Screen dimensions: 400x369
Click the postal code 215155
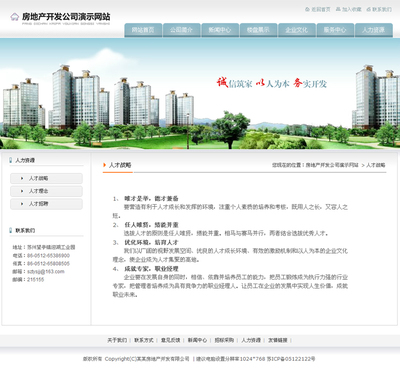36,280
